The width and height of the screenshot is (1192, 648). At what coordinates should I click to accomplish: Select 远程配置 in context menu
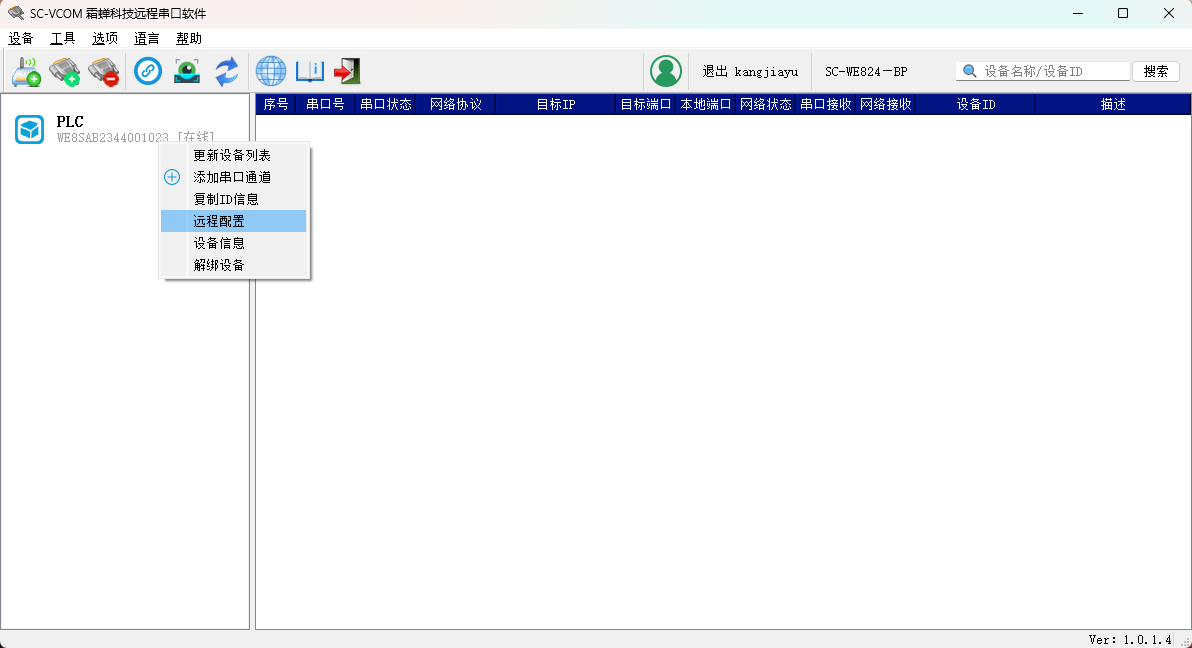233,221
